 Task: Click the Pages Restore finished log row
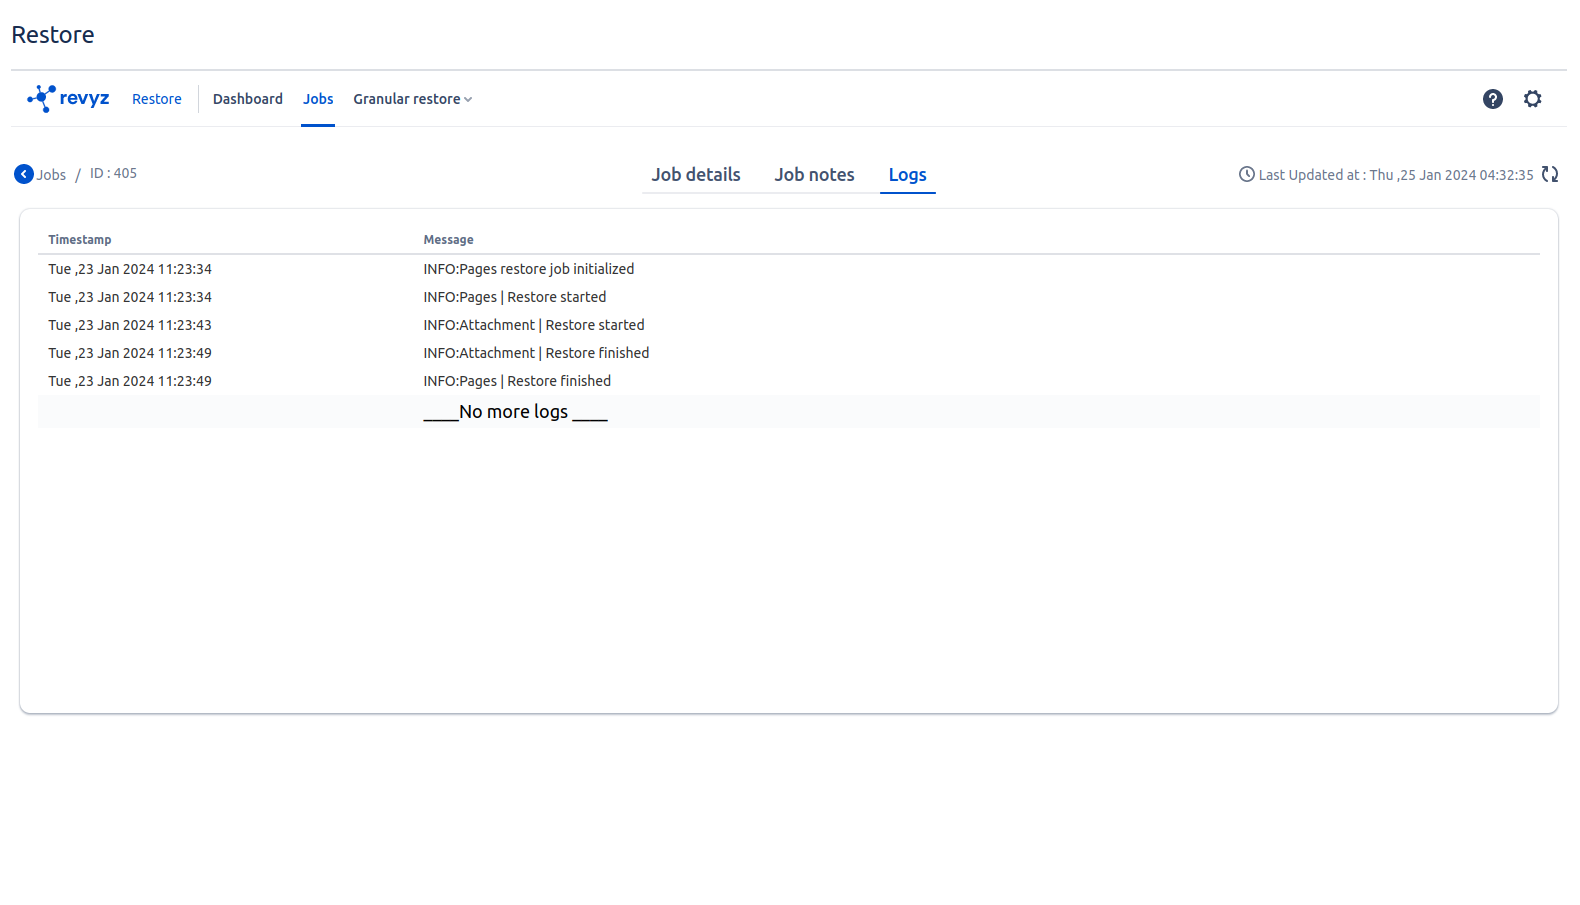516,381
